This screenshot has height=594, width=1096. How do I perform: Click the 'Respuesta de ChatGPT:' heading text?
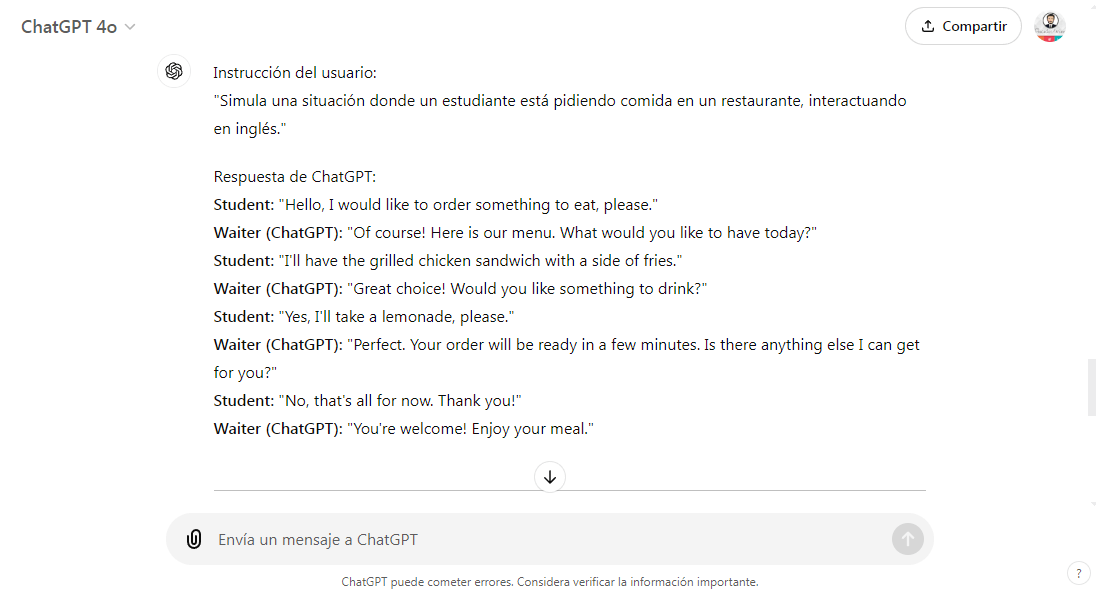pos(295,177)
